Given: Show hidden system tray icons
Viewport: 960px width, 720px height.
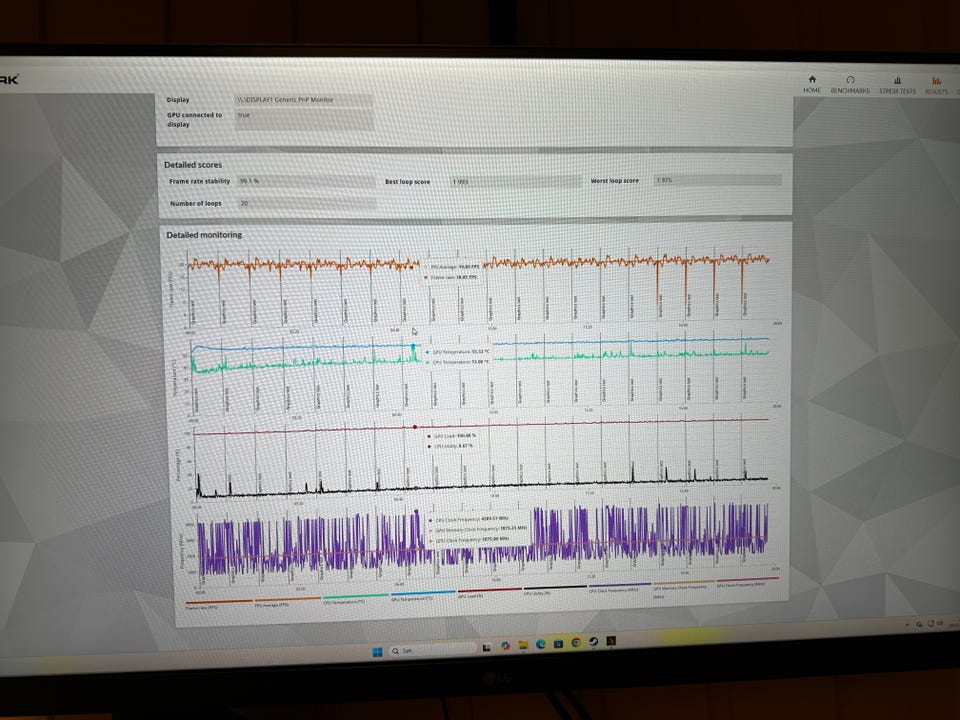Looking at the screenshot, I should pos(907,625).
